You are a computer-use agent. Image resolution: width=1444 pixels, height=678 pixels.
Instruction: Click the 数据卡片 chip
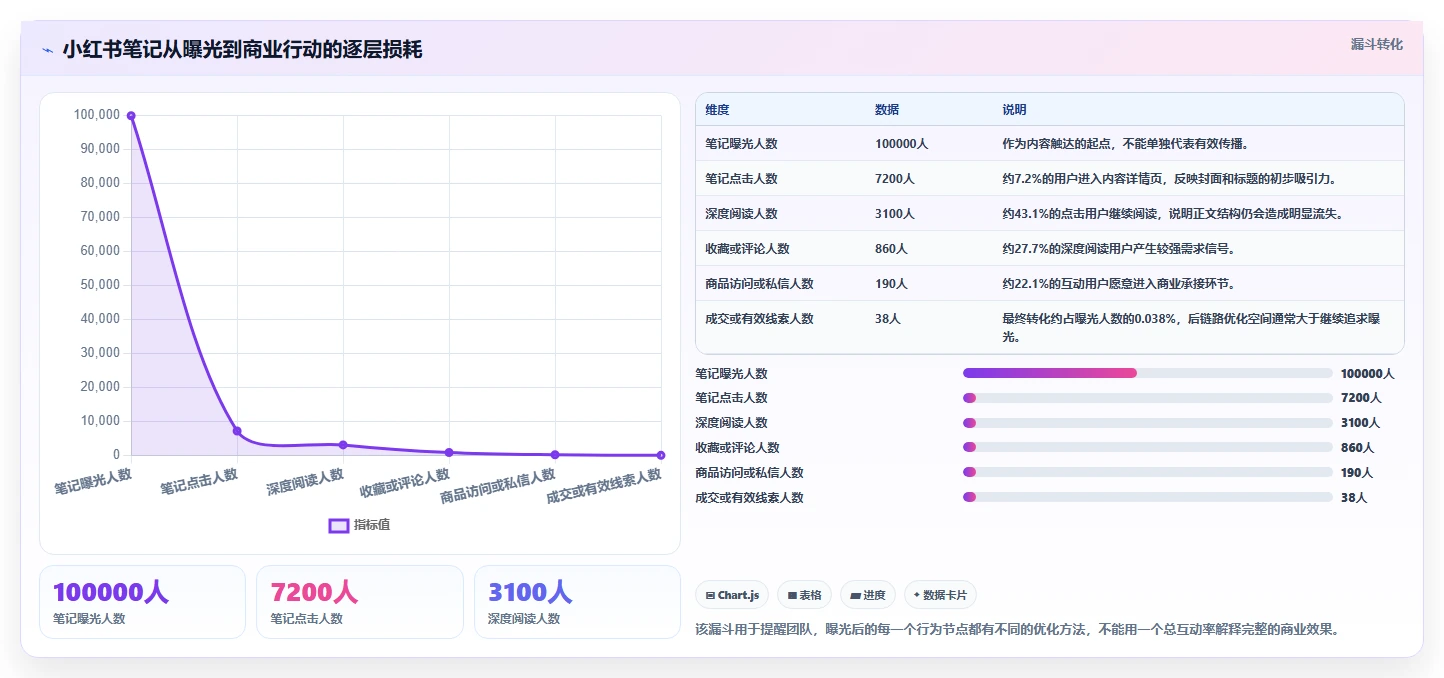940,595
